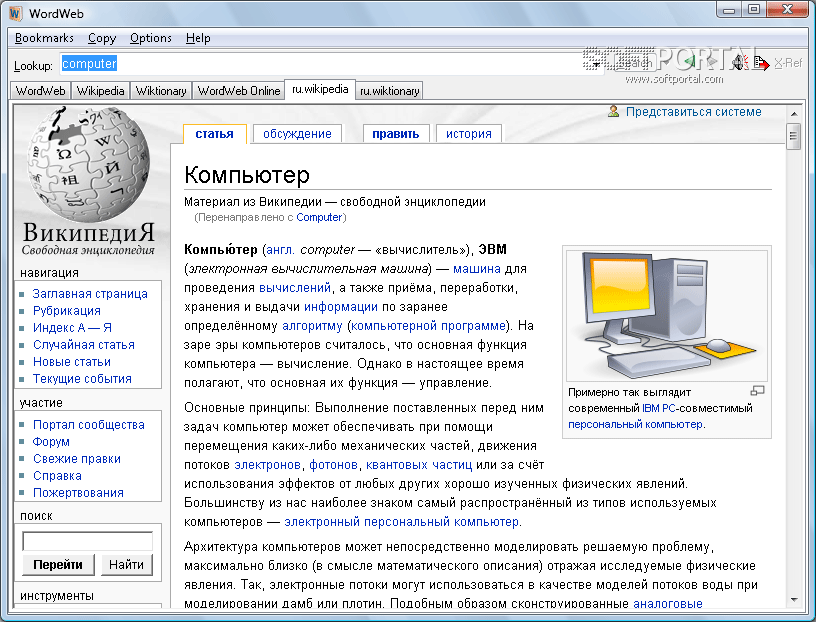Open 'Рубрикация' in navigation

[67, 311]
